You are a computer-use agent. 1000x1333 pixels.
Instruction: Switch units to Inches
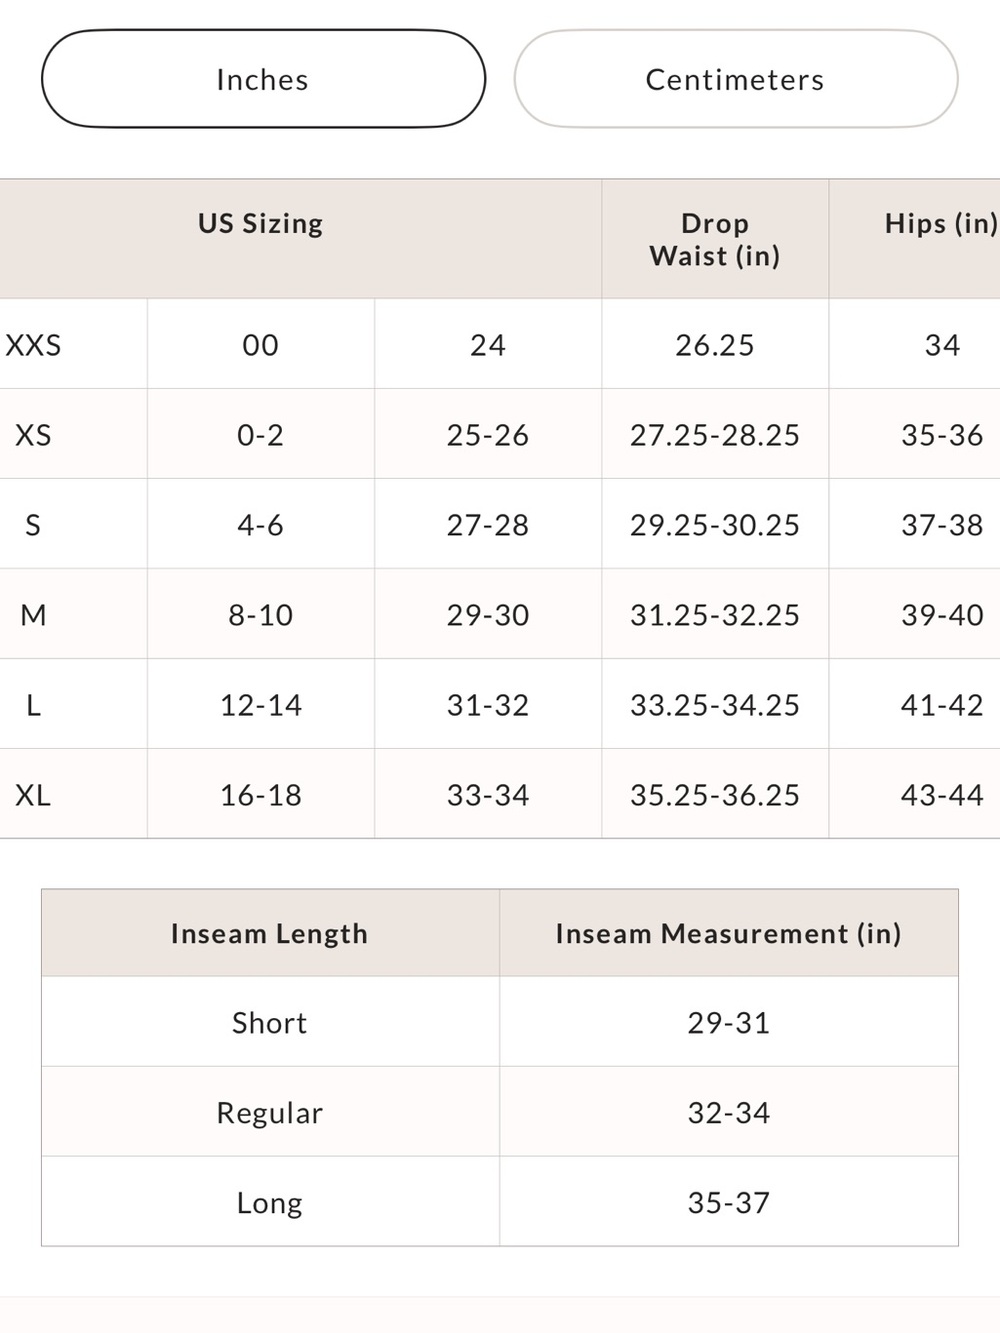(x=263, y=79)
